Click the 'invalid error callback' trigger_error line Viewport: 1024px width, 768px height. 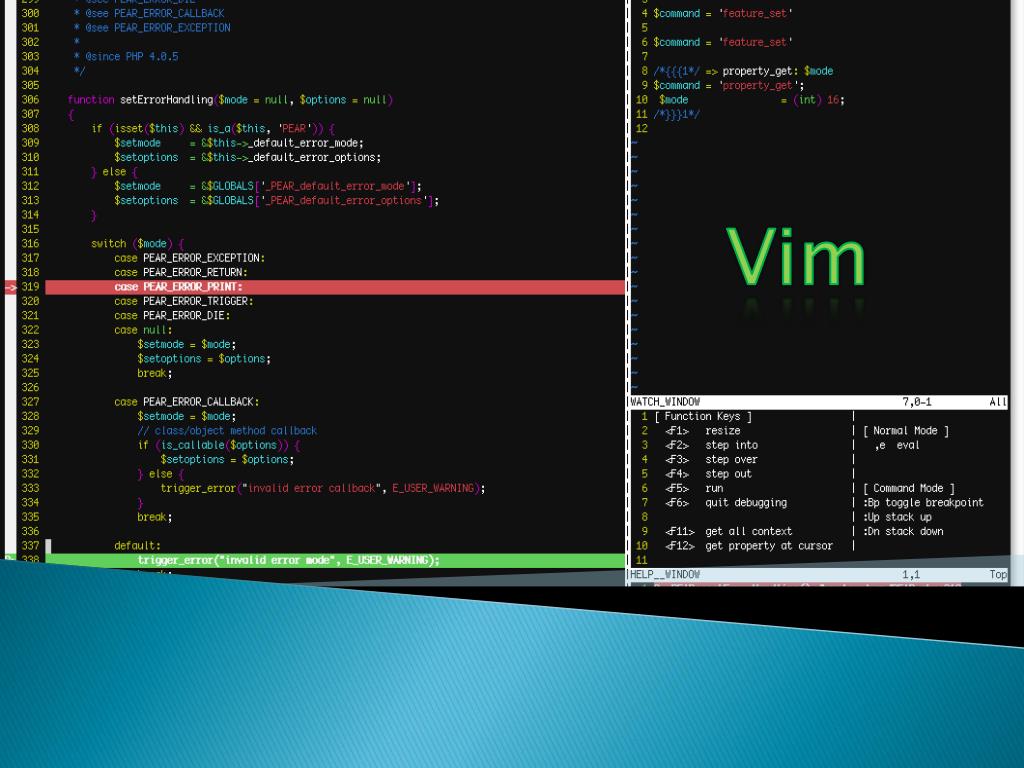click(x=323, y=488)
